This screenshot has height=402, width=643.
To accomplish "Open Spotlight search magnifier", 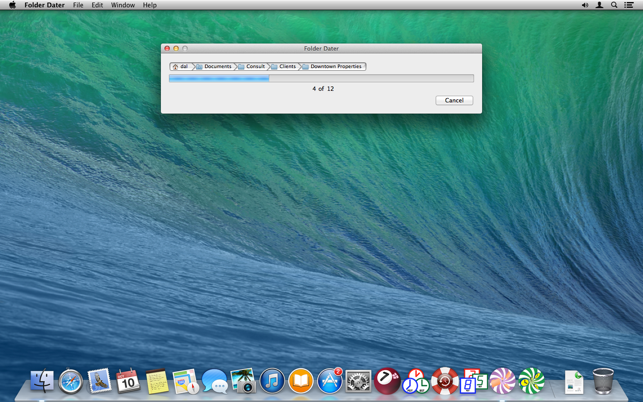I will [x=614, y=5].
